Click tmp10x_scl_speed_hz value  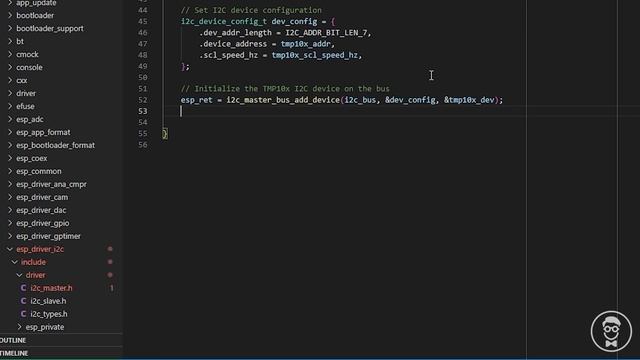click(314, 55)
